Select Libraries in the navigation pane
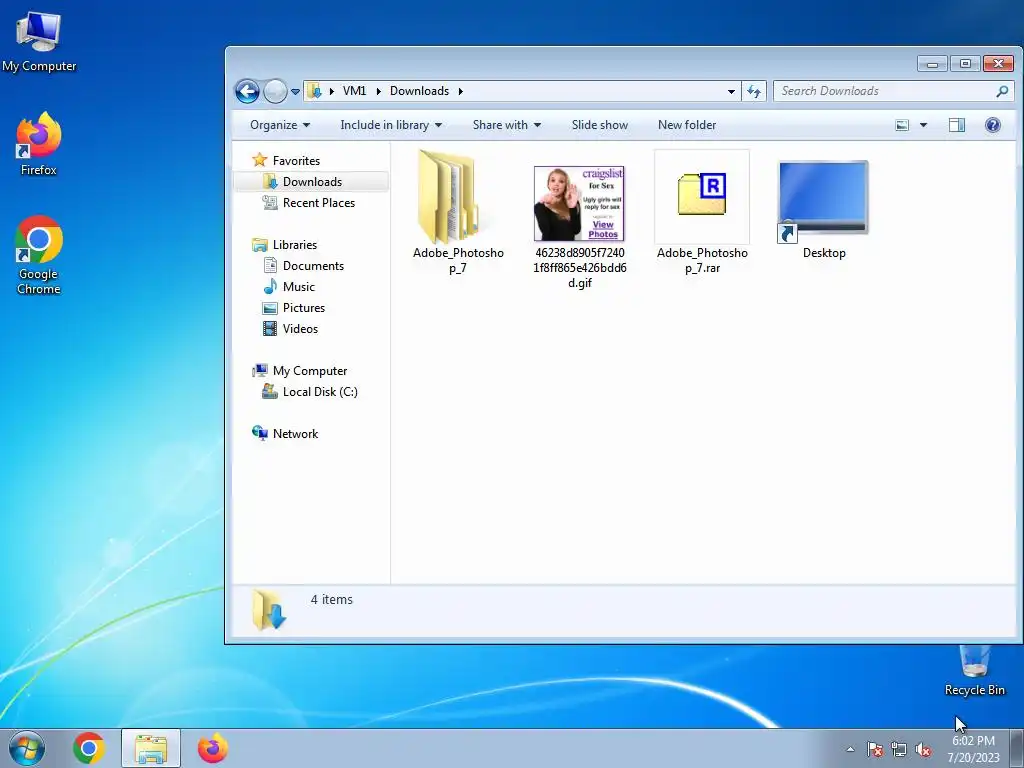 coord(295,245)
